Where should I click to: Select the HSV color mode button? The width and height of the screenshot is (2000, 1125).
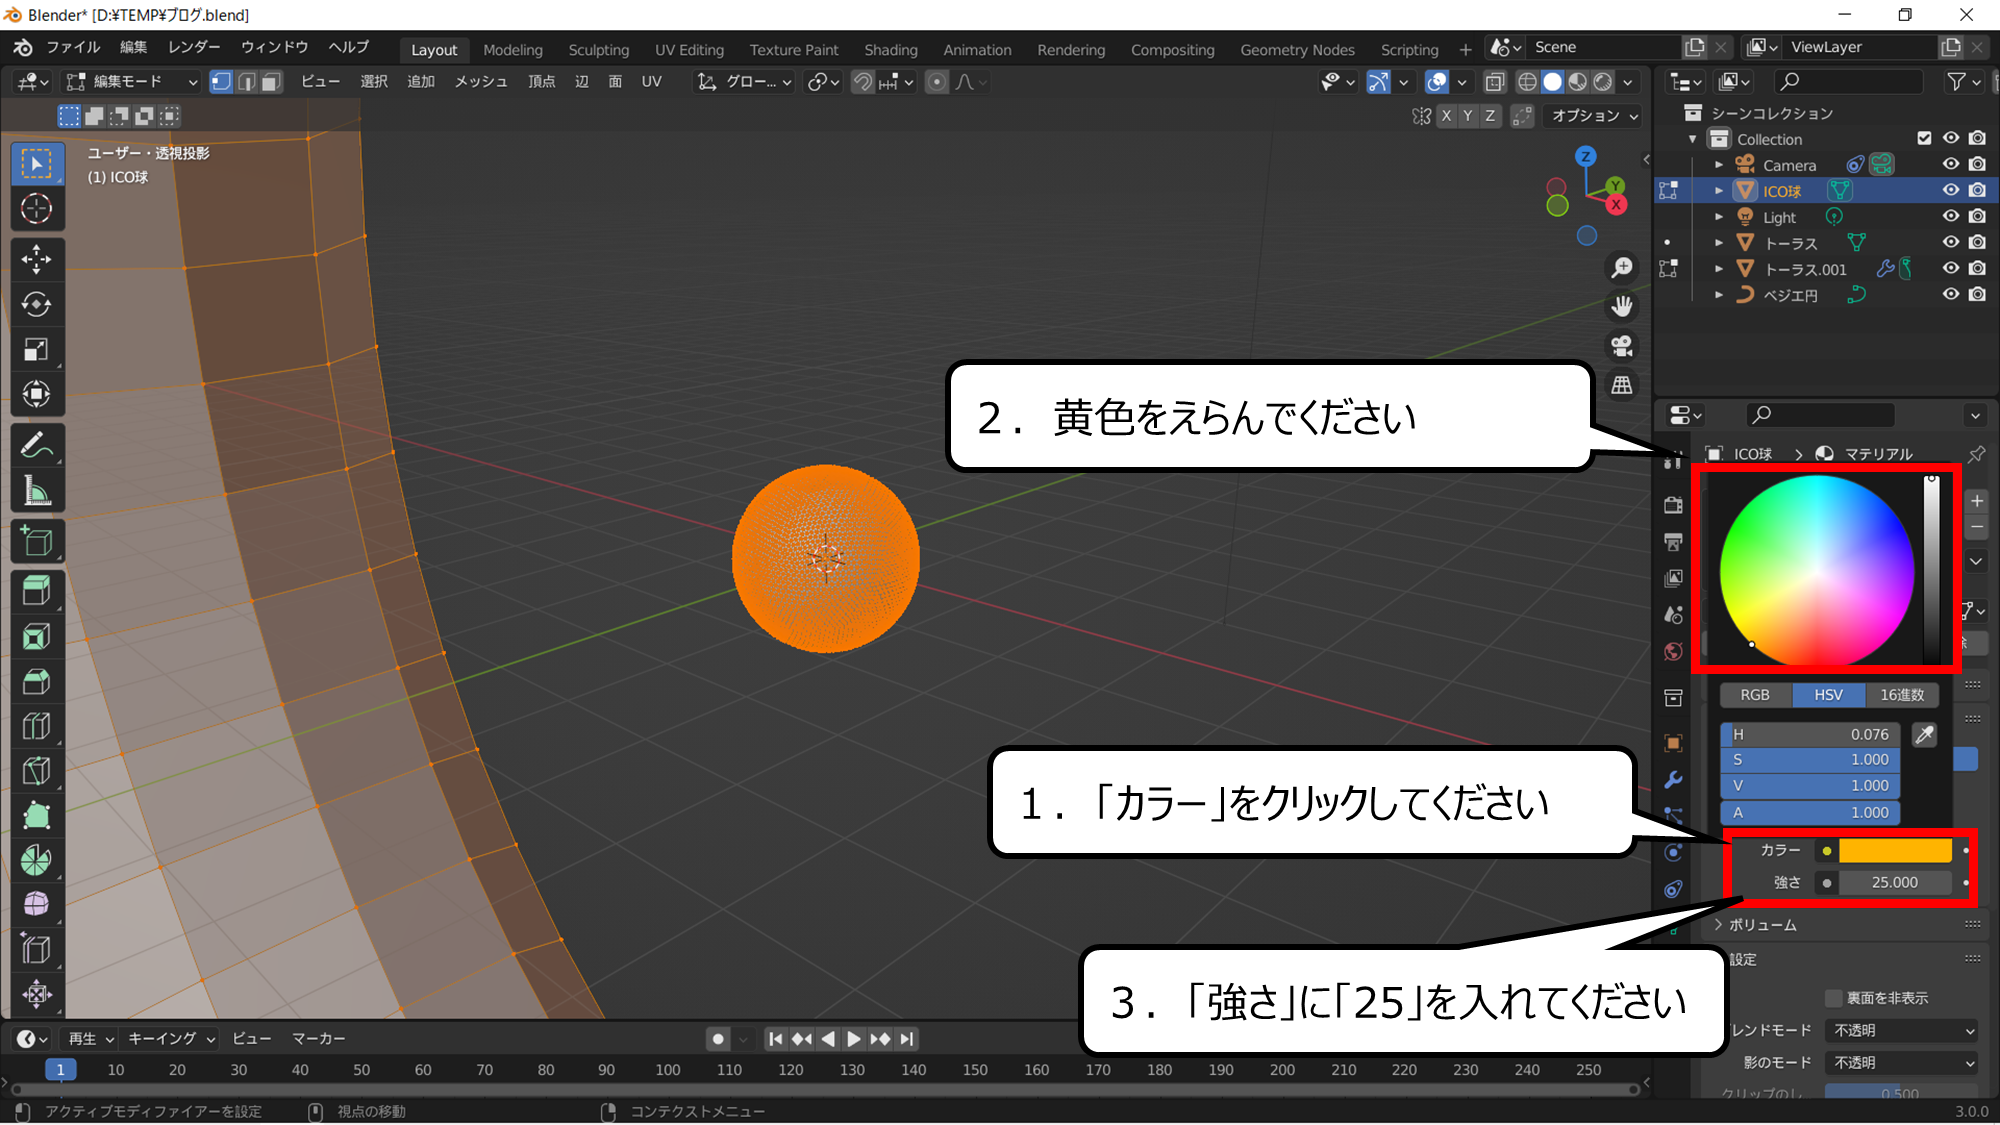(1828, 695)
